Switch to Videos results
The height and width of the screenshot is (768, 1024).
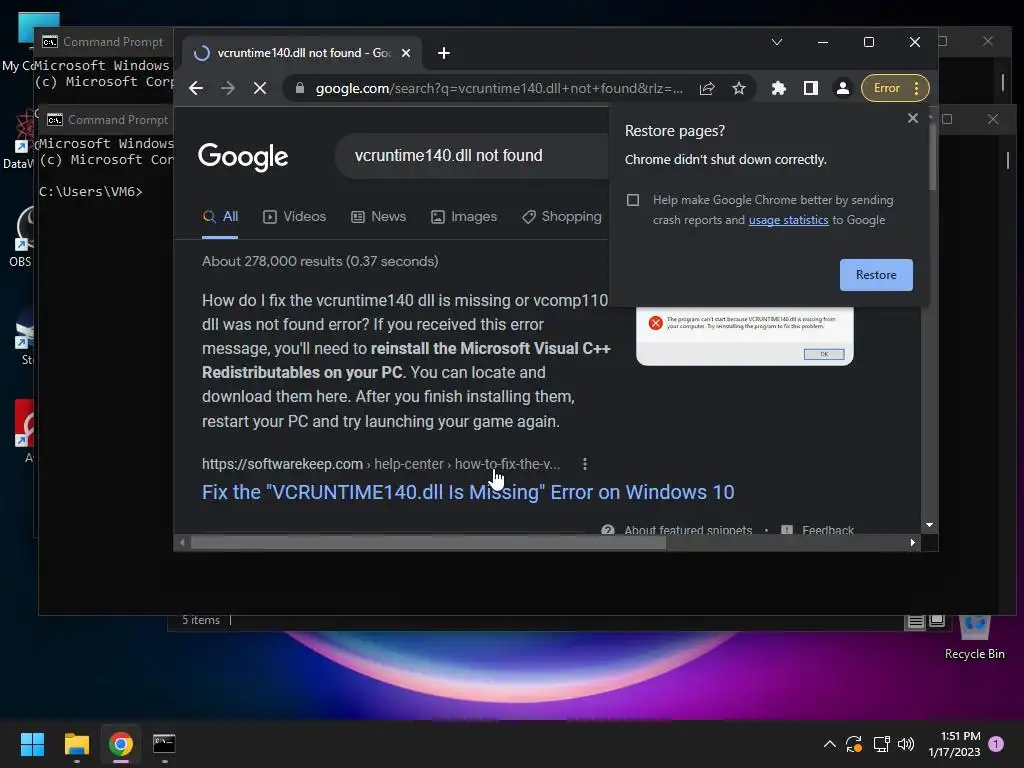point(294,217)
